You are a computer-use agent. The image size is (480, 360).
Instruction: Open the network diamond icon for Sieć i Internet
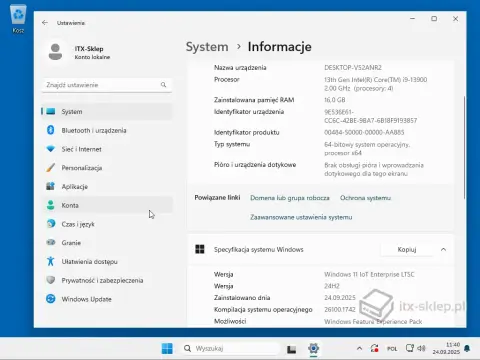tap(51, 149)
